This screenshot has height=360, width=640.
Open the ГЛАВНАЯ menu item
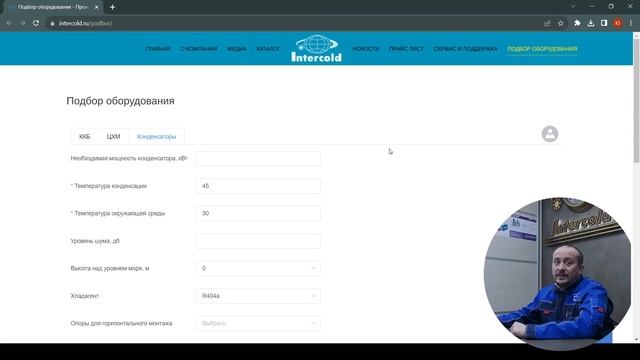pos(158,49)
